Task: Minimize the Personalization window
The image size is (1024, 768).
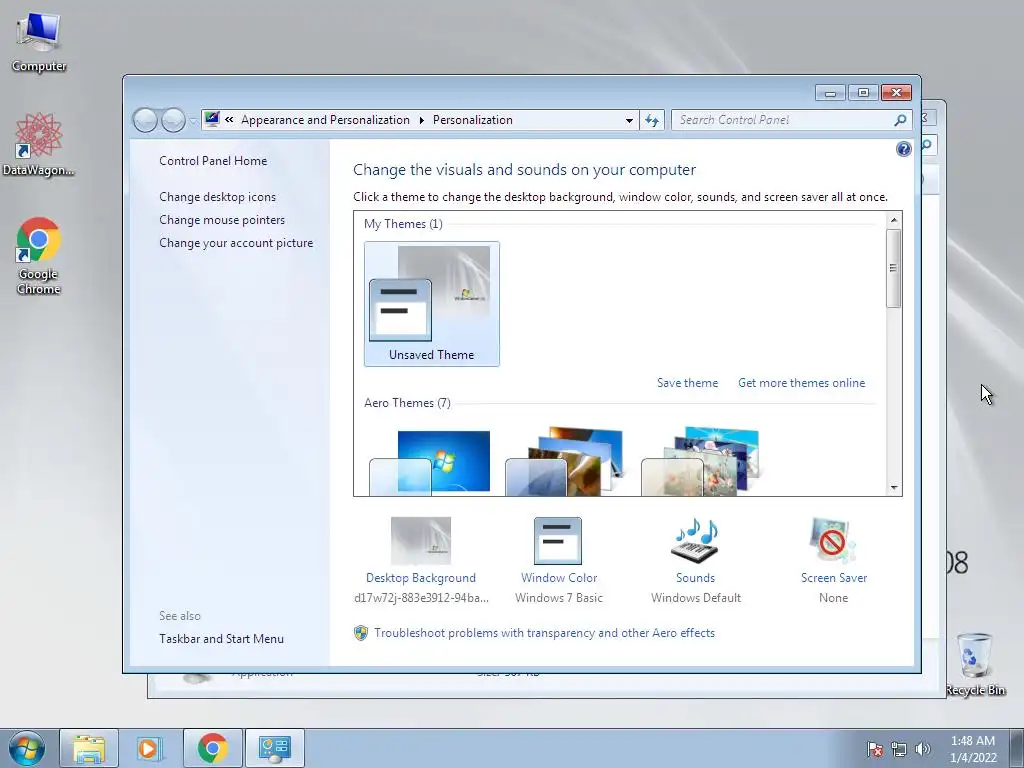Action: [830, 93]
